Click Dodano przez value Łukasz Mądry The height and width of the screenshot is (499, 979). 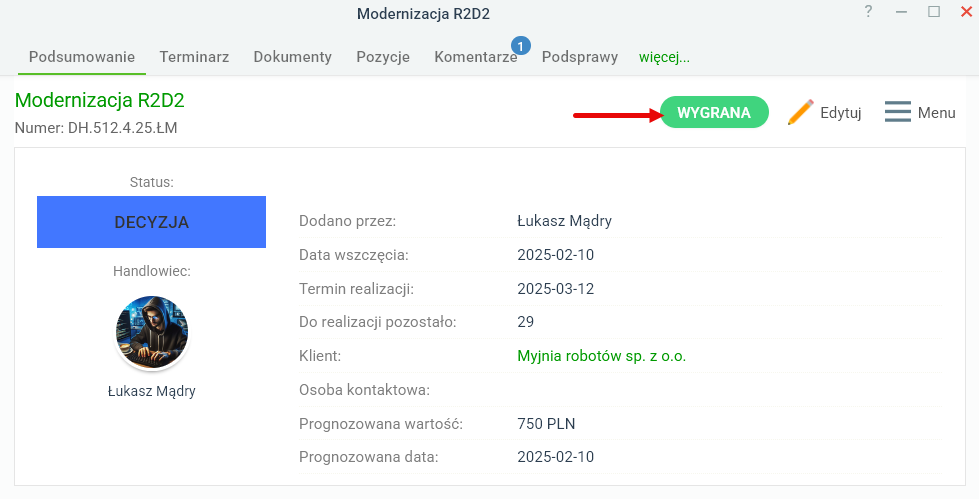pos(564,221)
